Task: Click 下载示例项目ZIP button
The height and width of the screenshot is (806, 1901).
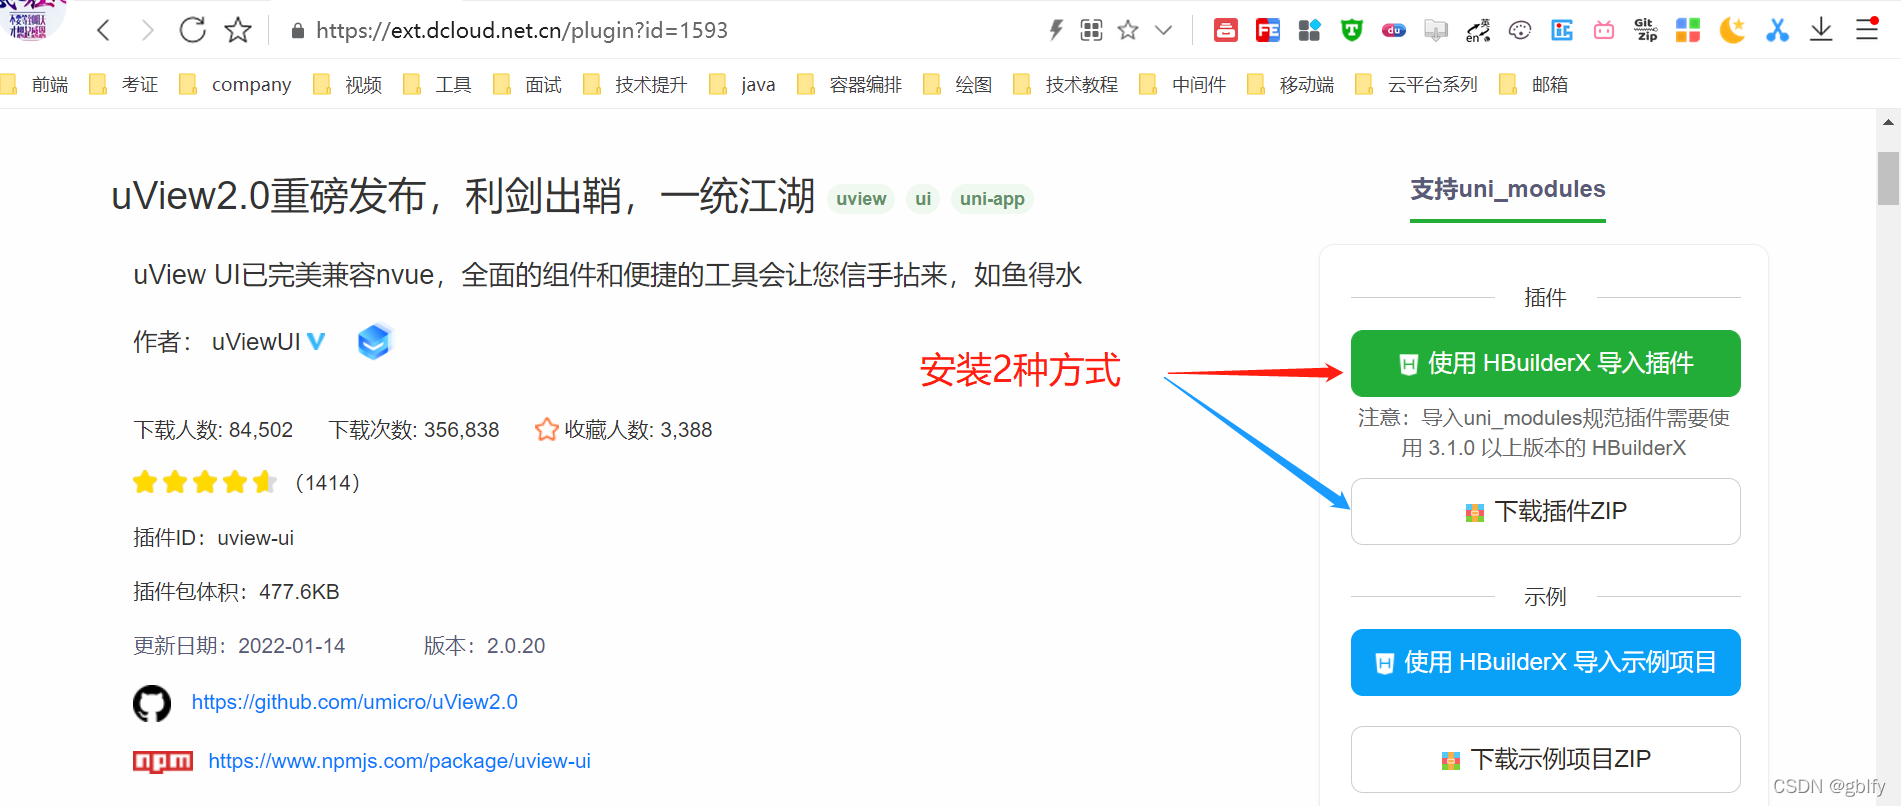Action: 1545,759
